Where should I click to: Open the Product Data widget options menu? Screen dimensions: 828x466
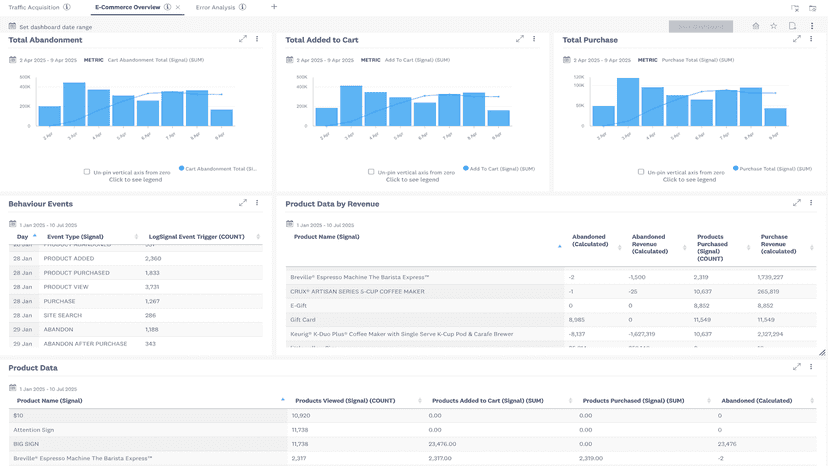(812, 367)
